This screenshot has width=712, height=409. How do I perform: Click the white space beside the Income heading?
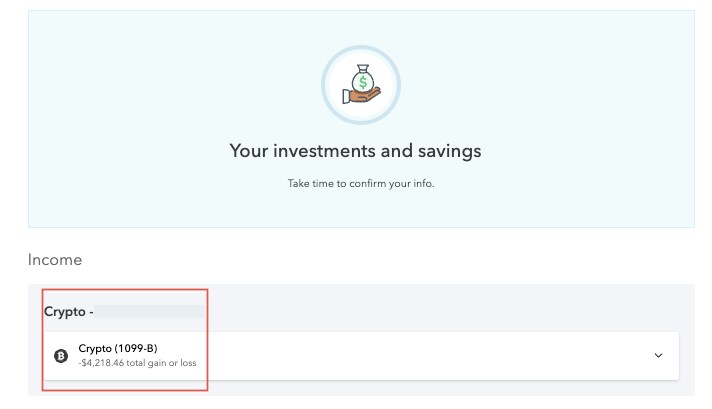point(363,260)
